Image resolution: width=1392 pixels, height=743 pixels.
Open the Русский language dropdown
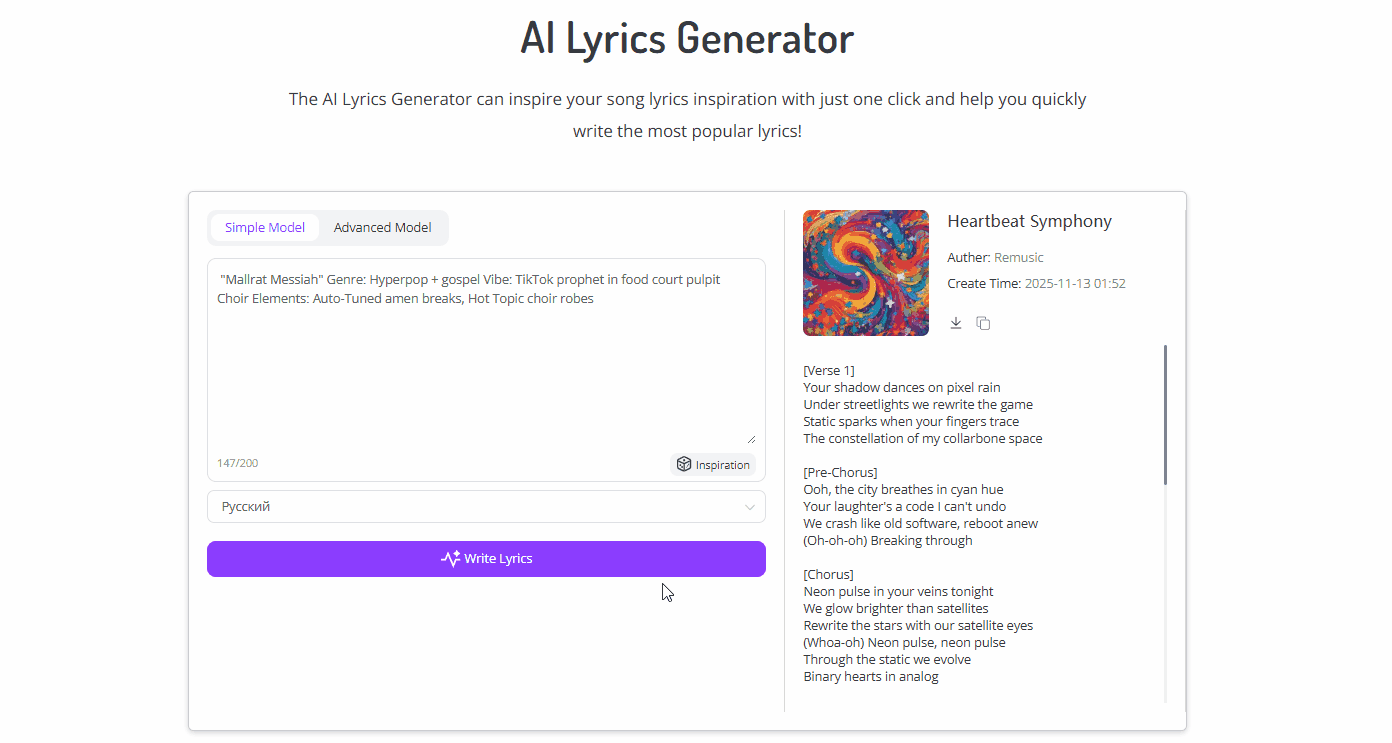tap(486, 506)
